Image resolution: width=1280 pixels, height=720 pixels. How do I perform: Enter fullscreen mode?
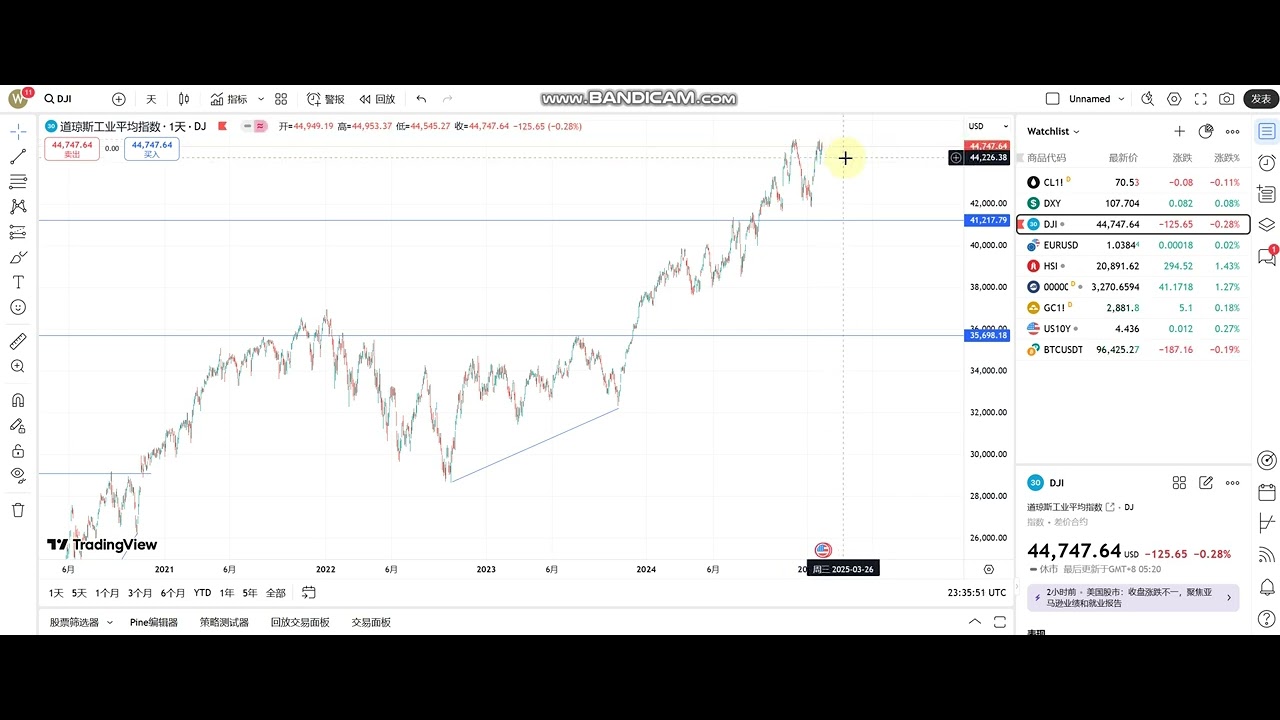click(x=1200, y=99)
